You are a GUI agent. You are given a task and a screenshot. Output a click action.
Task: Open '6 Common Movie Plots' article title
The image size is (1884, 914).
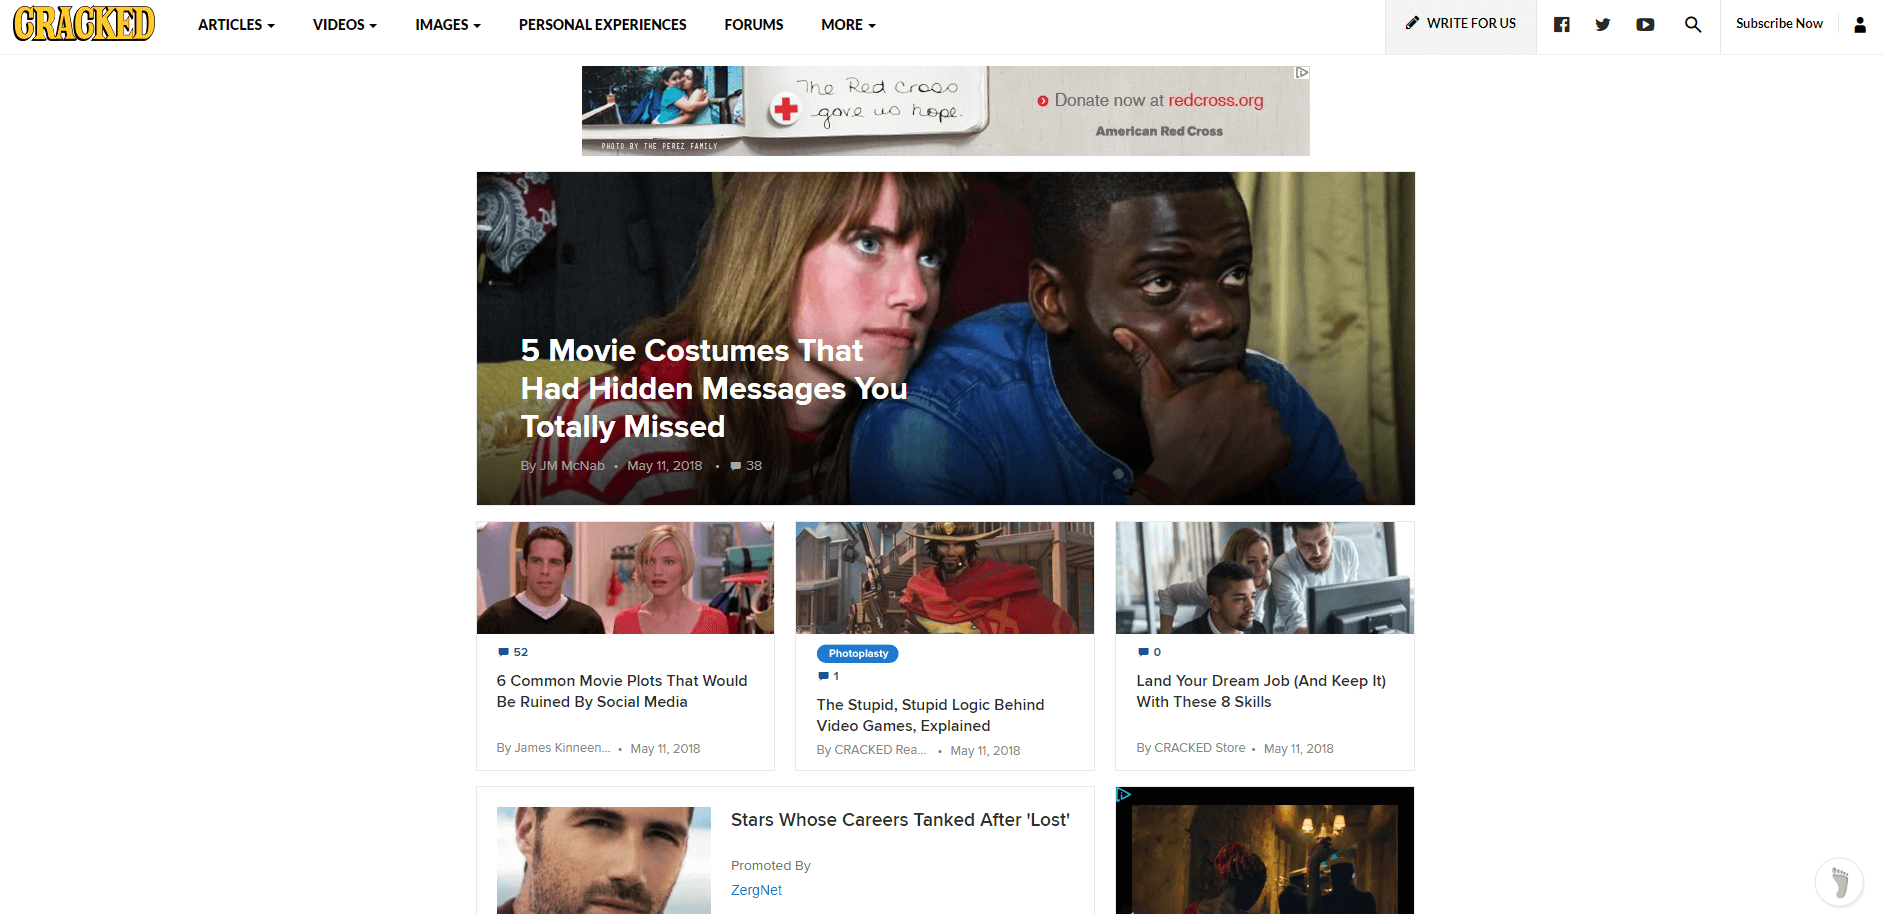pyautogui.click(x=622, y=691)
